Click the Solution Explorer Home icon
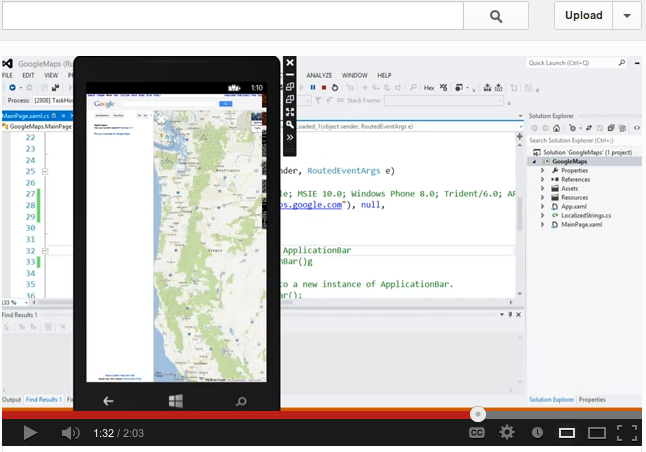646x452 pixels. pyautogui.click(x=557, y=128)
